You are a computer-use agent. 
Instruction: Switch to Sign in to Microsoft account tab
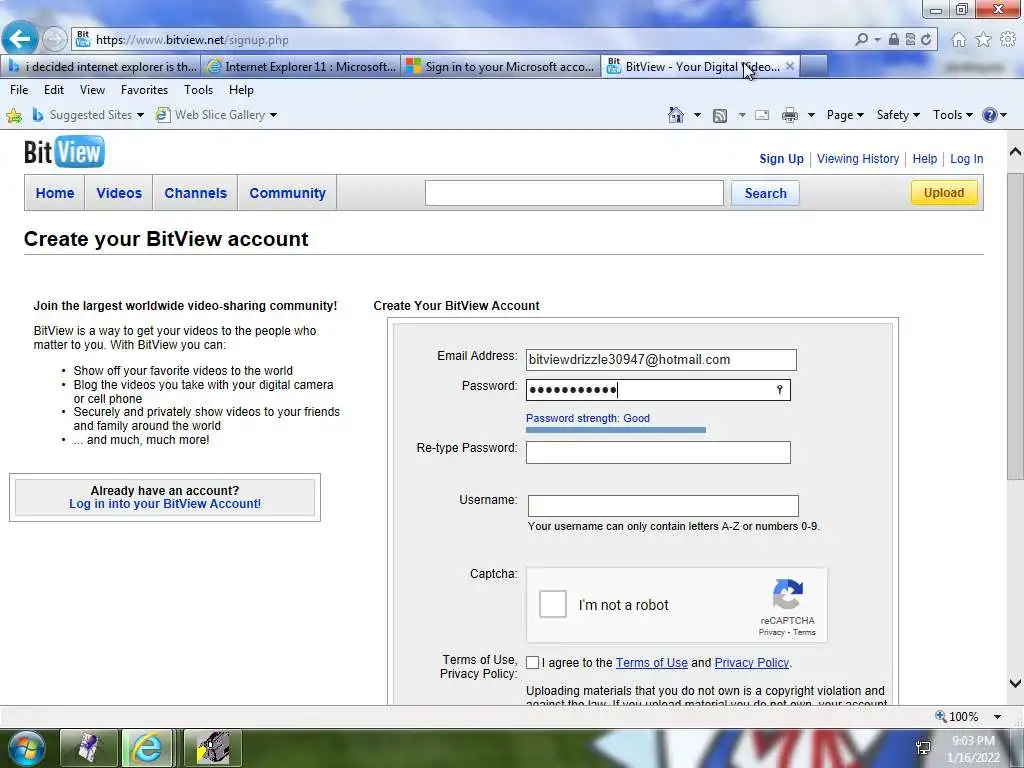point(500,67)
